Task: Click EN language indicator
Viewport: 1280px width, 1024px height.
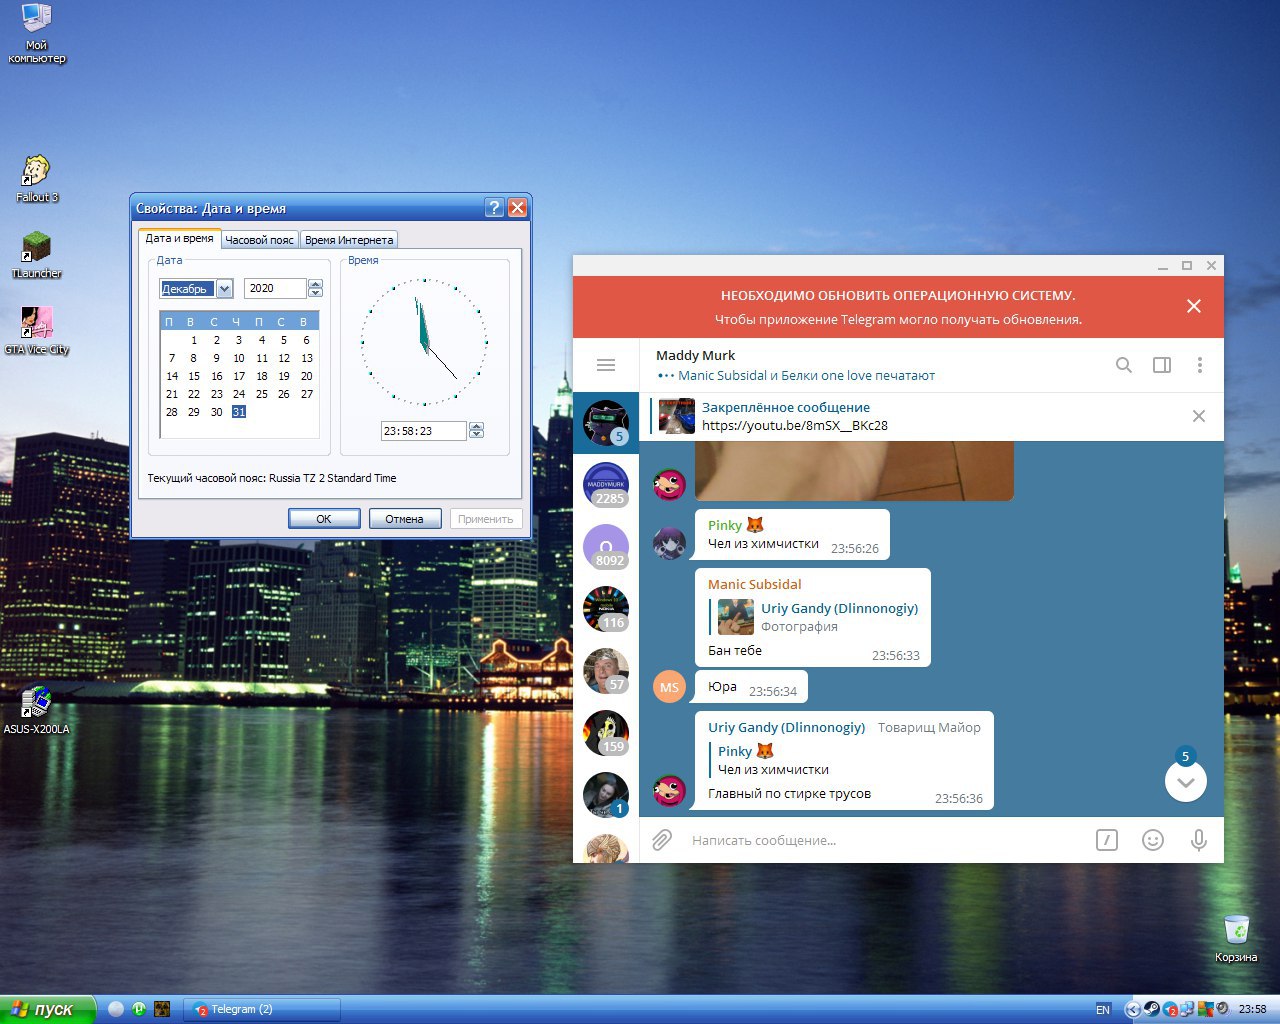Action: point(1103,1009)
